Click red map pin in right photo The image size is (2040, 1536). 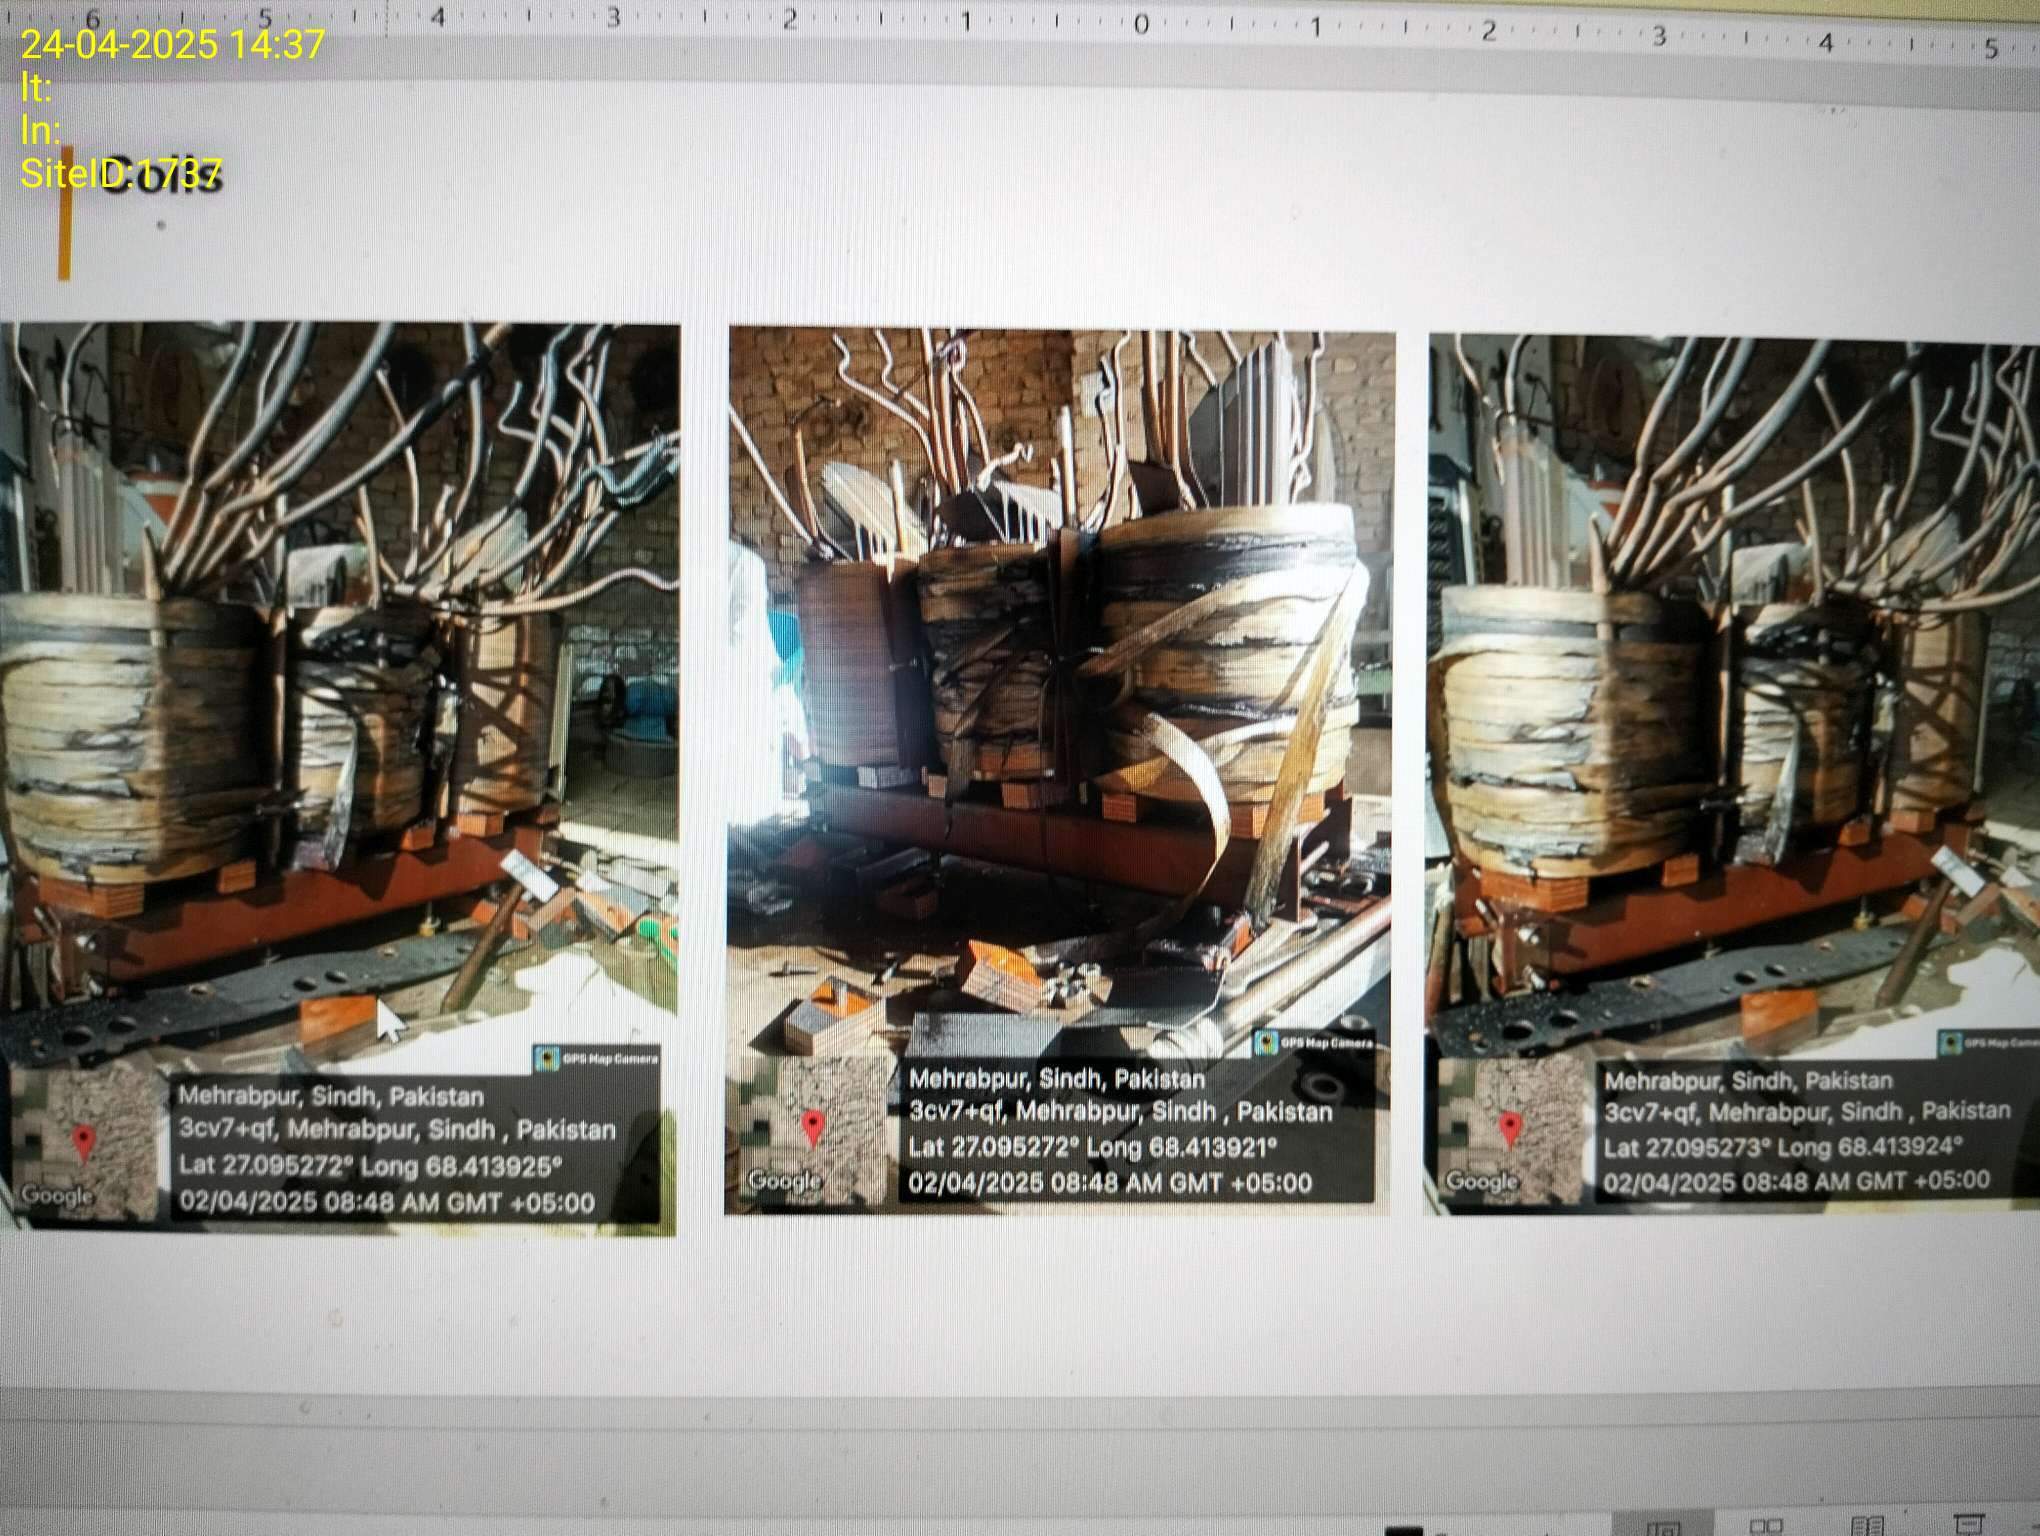[x=1510, y=1129]
